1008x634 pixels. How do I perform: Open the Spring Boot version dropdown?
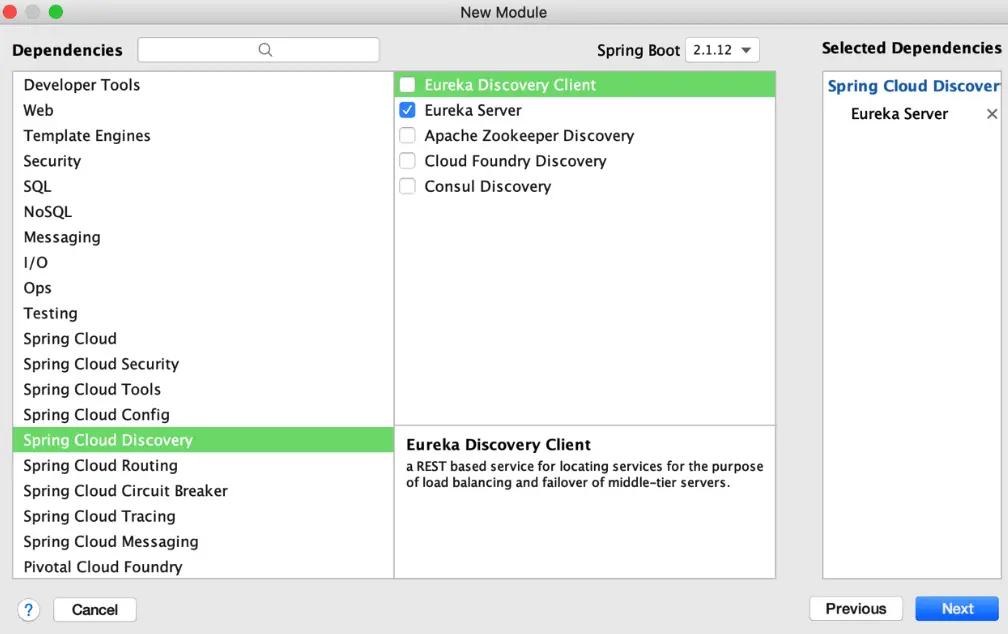(x=722, y=50)
